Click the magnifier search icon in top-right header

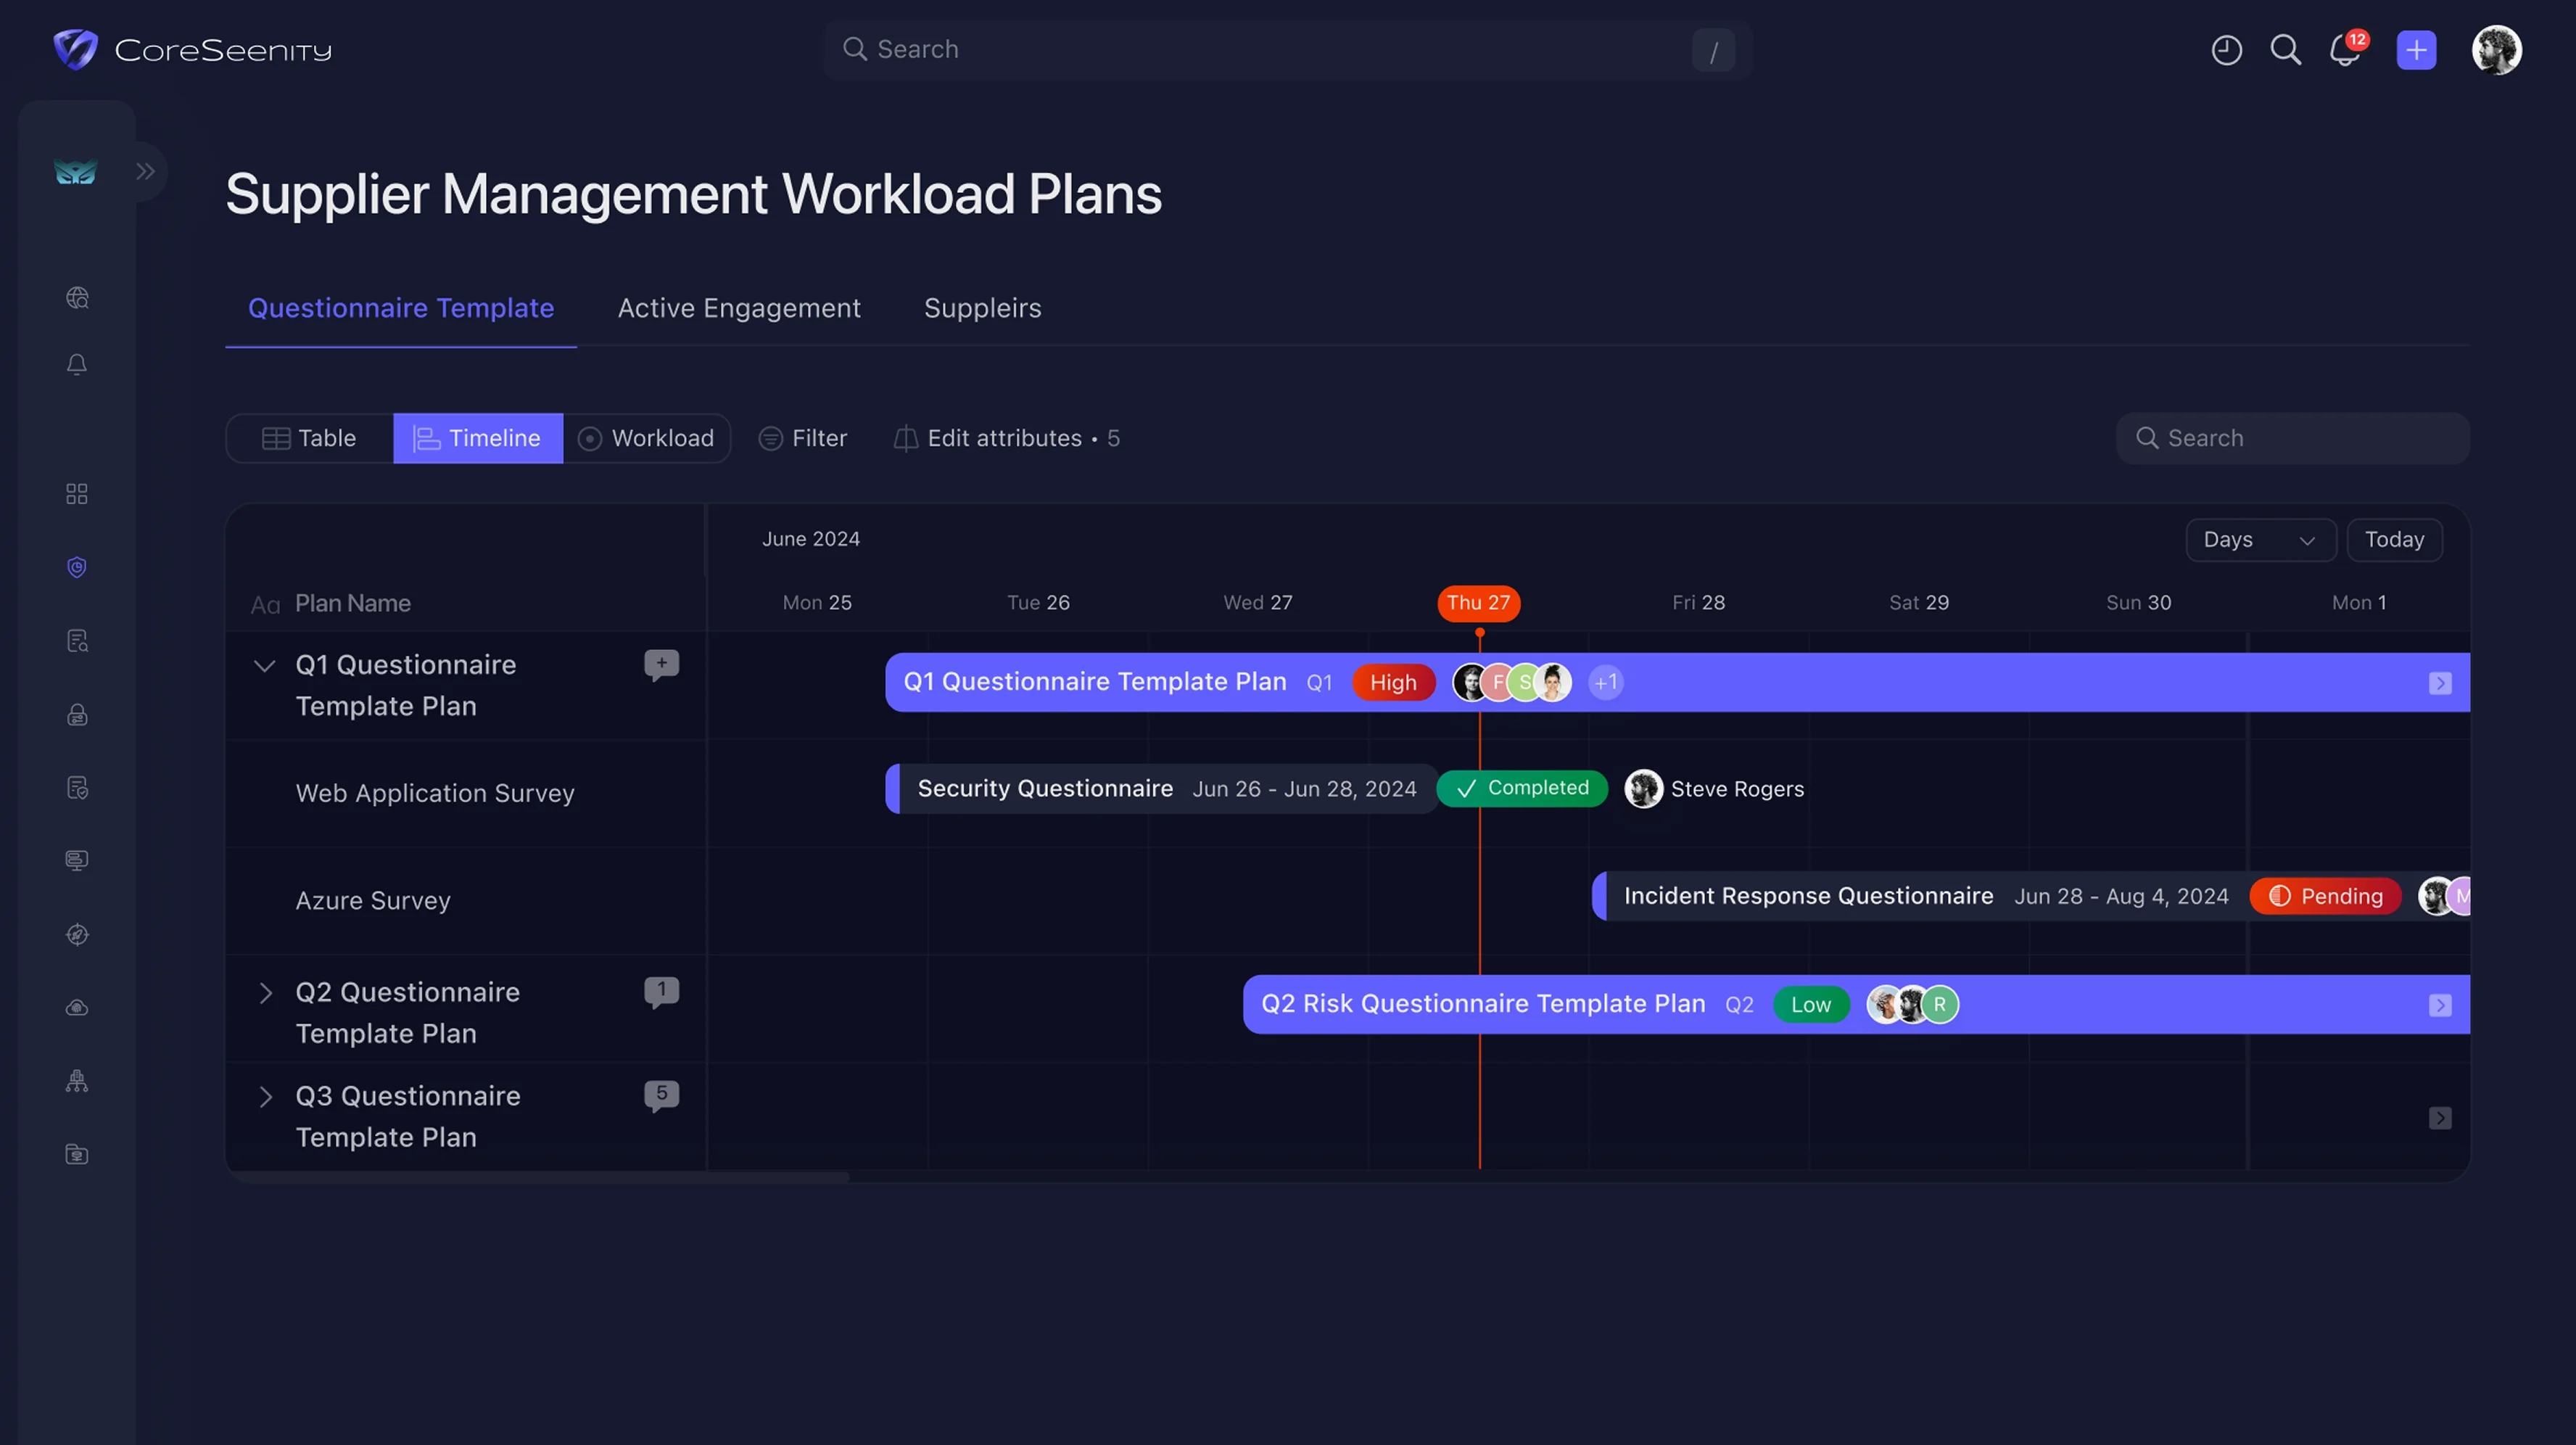click(2285, 50)
